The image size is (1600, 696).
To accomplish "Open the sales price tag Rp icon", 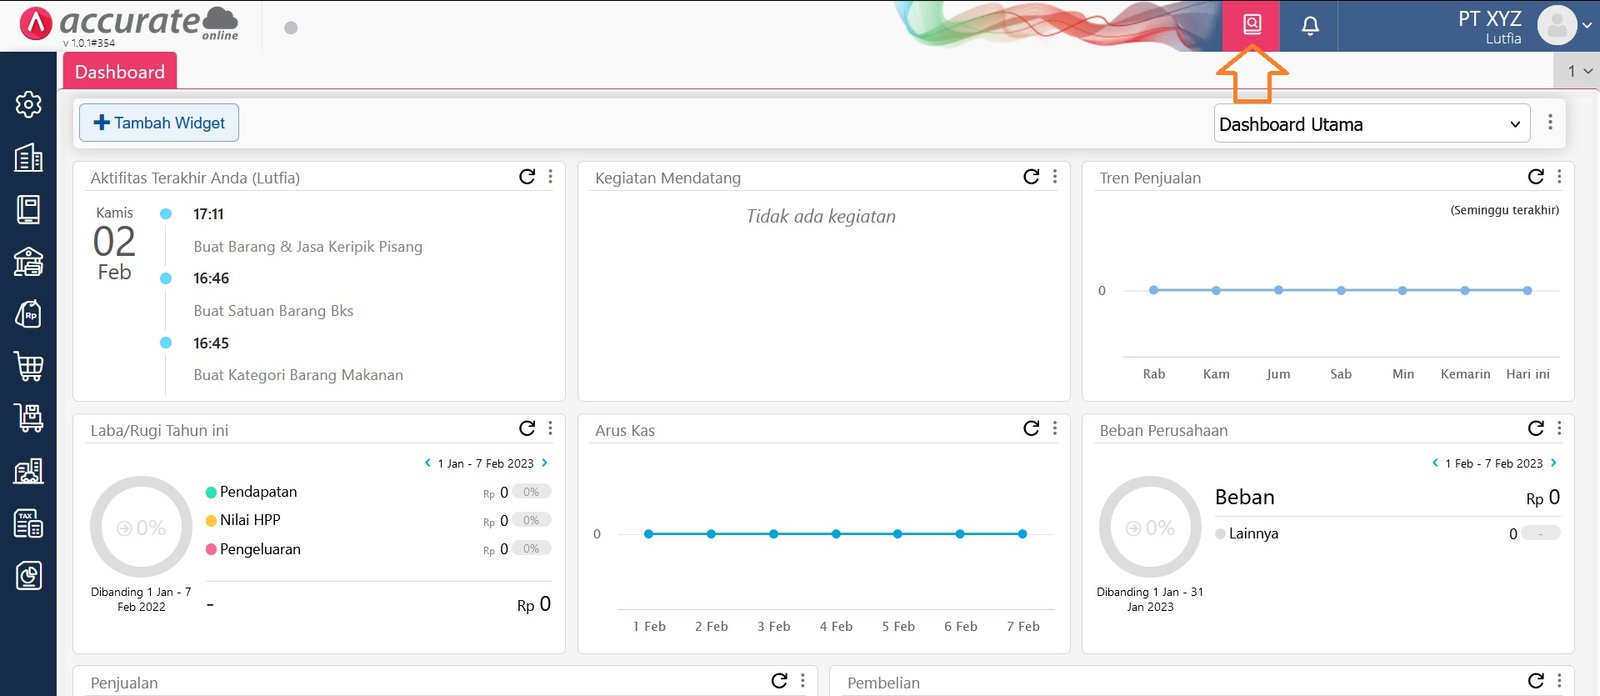I will click(x=28, y=314).
